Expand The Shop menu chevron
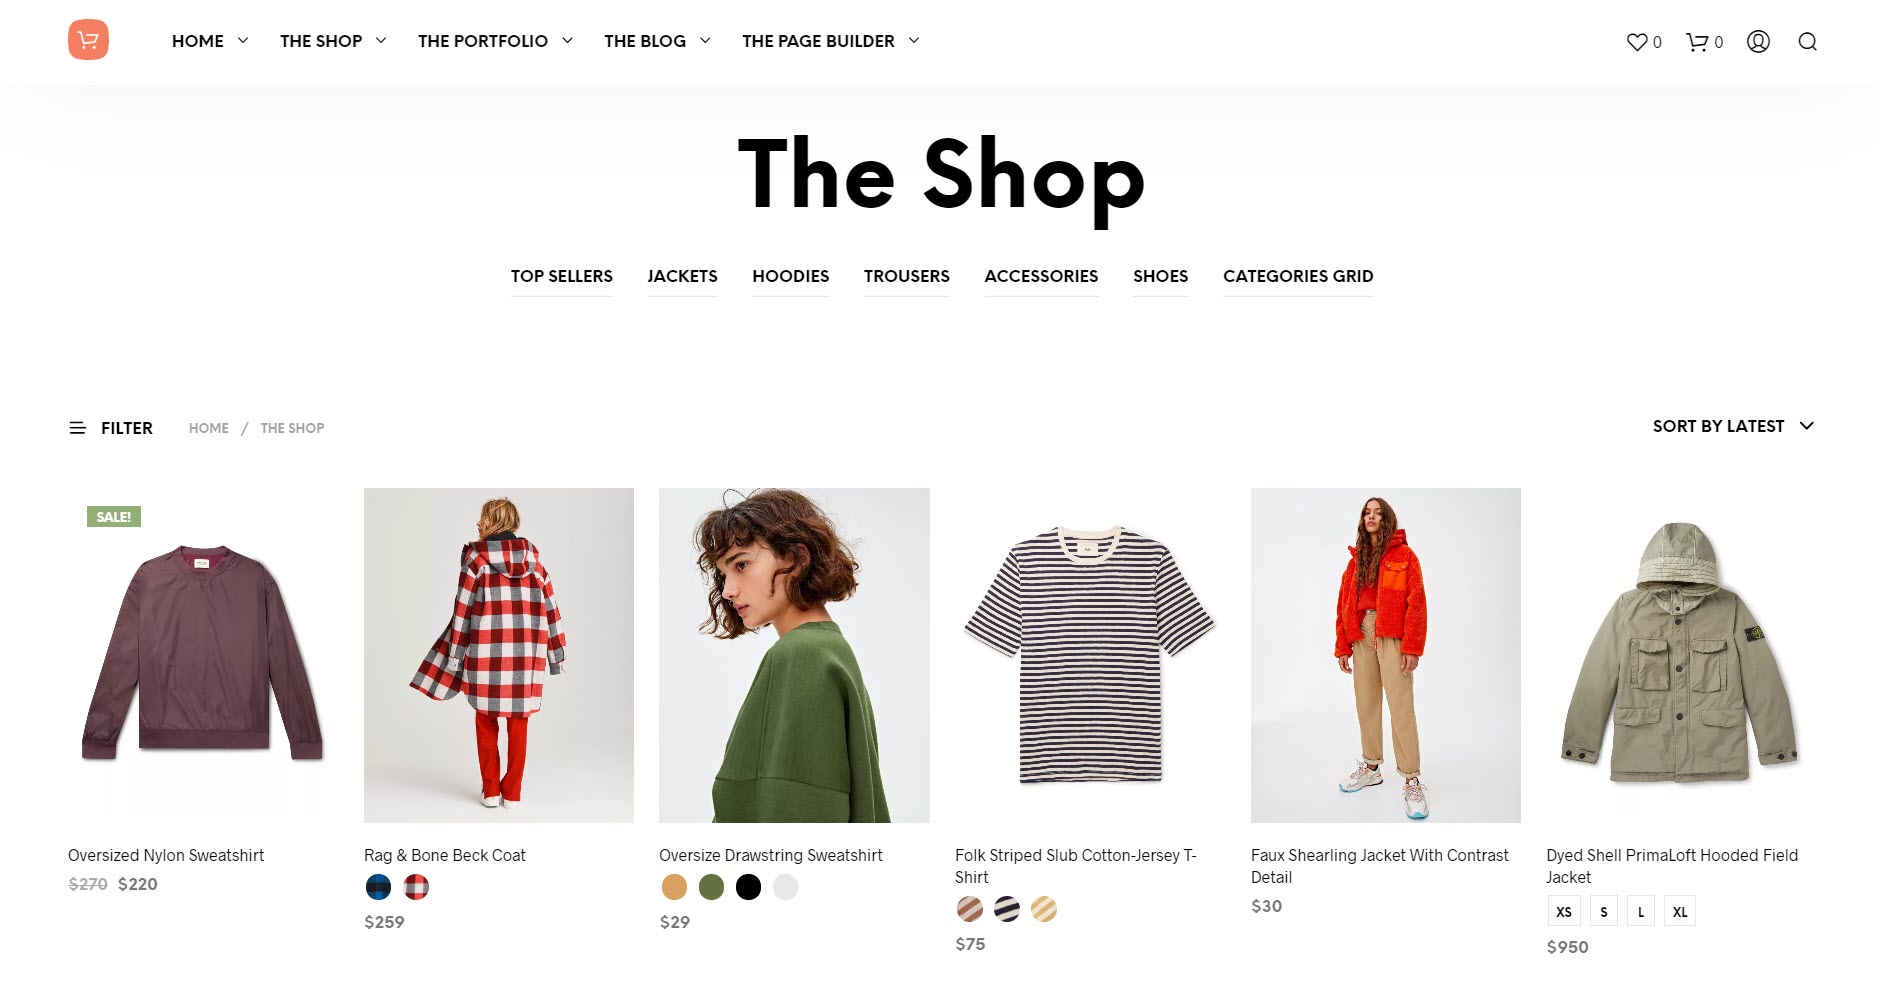The height and width of the screenshot is (994, 1897). coord(381,40)
